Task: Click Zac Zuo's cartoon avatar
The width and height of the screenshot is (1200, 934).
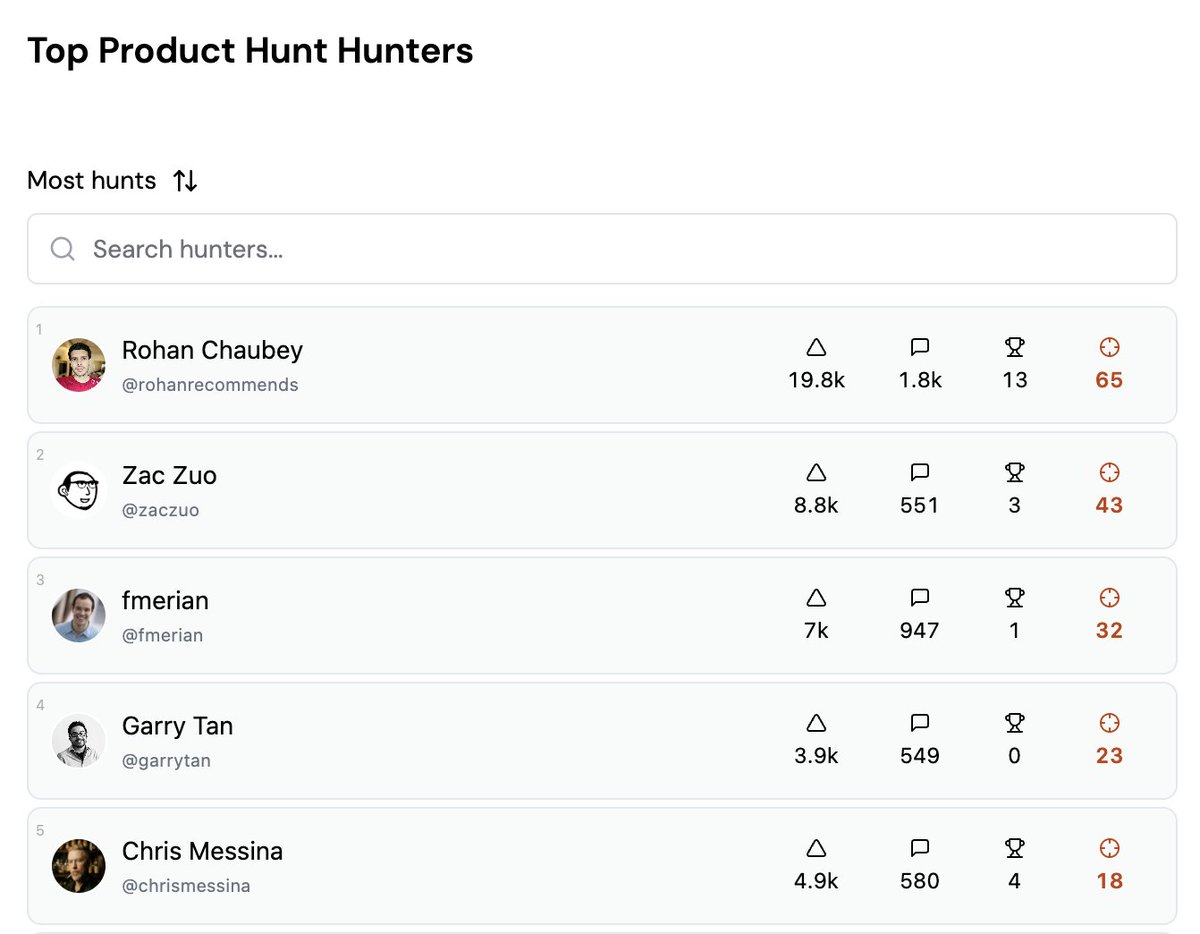Action: 79,490
